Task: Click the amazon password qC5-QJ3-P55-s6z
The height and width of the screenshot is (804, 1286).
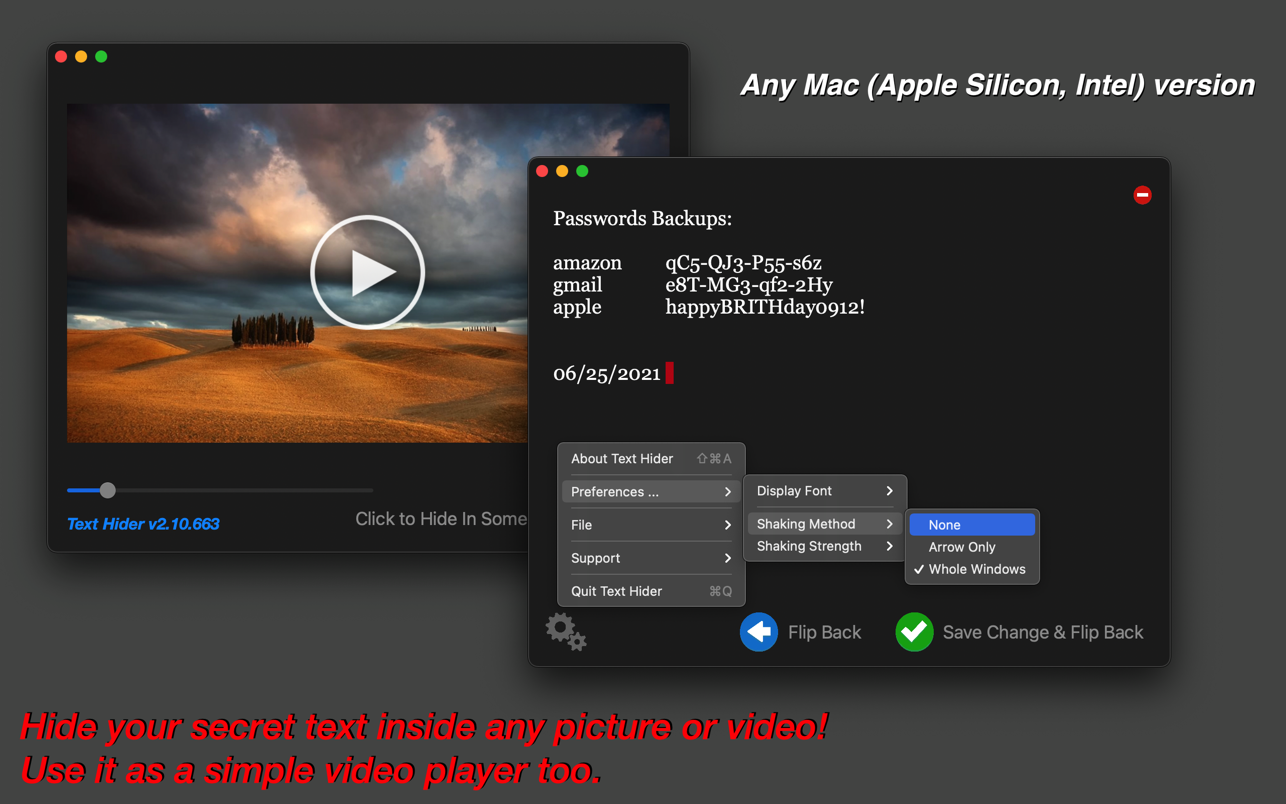Action: click(743, 263)
